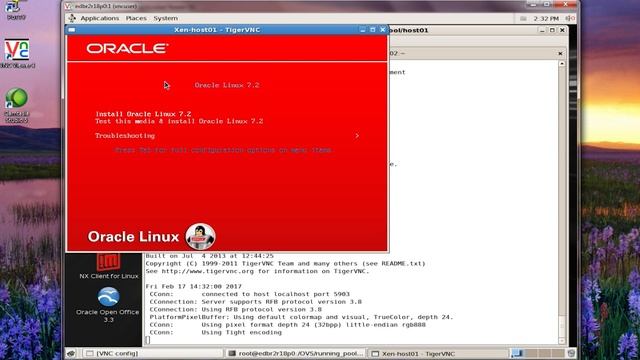
Task: Open the Troubleshooting boot submenu
Action: (125, 136)
